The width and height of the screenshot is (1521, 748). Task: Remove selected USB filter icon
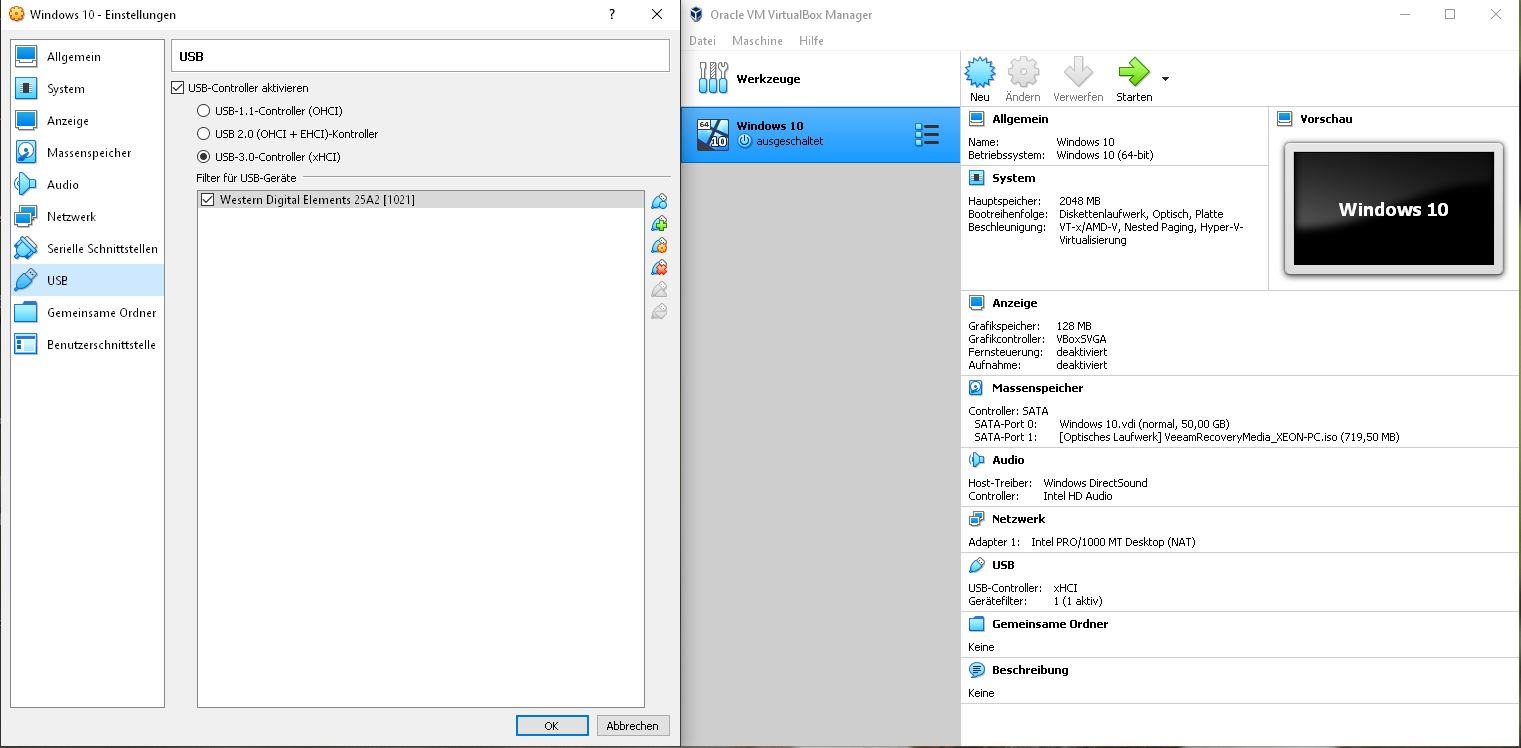pos(659,267)
